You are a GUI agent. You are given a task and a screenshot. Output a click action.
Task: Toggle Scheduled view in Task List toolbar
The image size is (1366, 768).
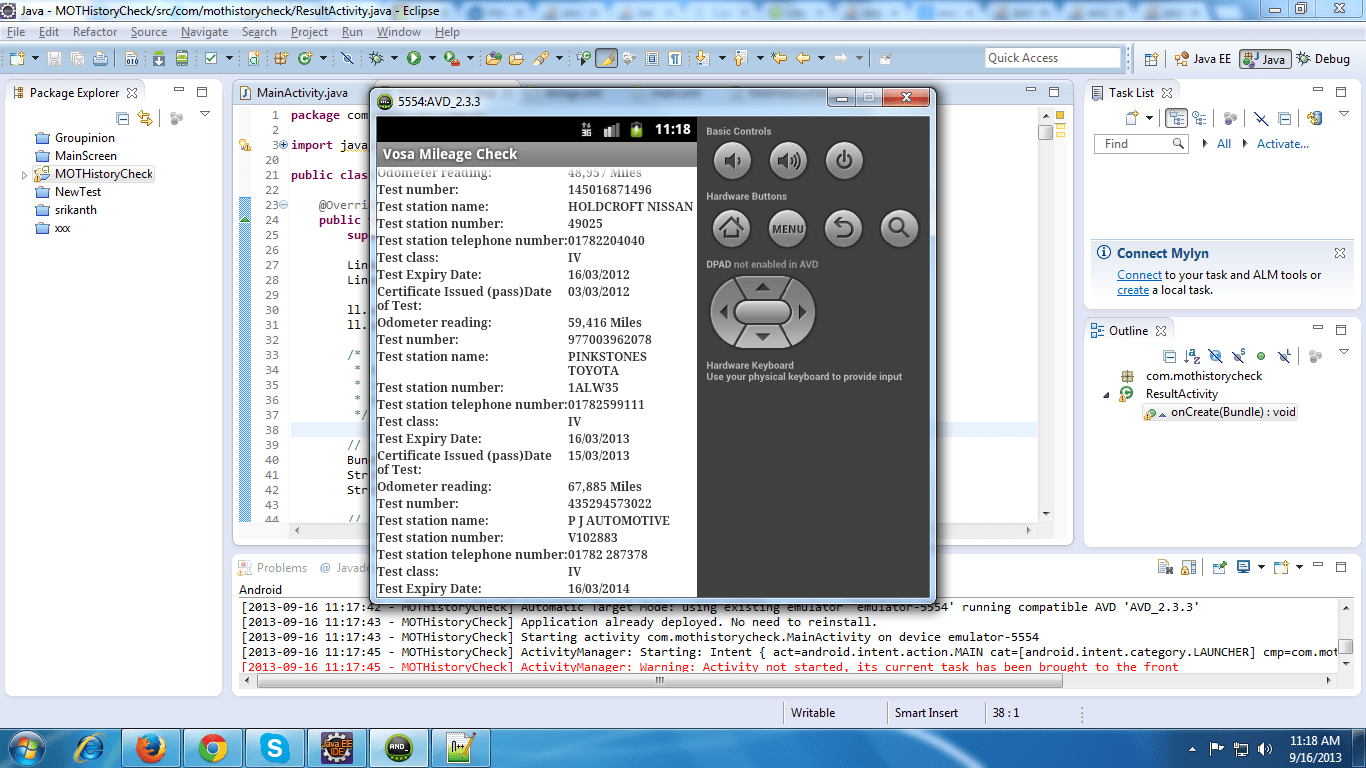click(1198, 118)
